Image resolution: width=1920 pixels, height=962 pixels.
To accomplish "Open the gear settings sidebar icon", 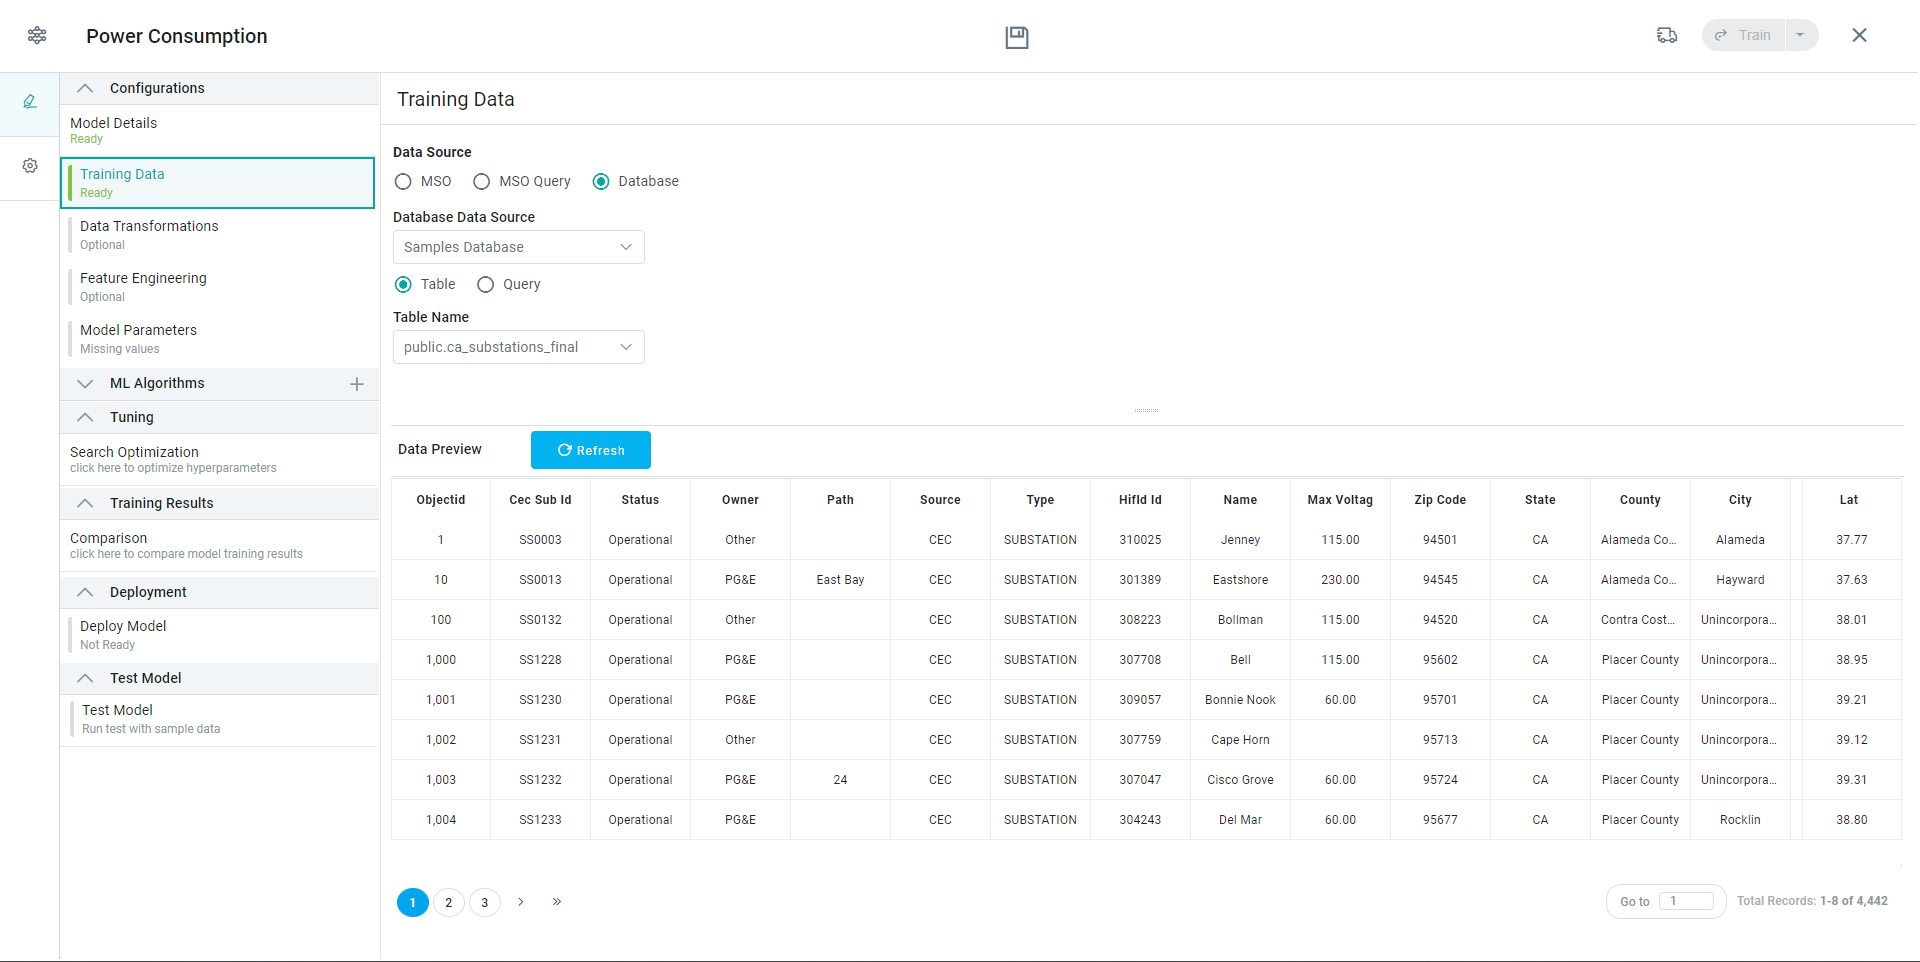I will point(30,166).
